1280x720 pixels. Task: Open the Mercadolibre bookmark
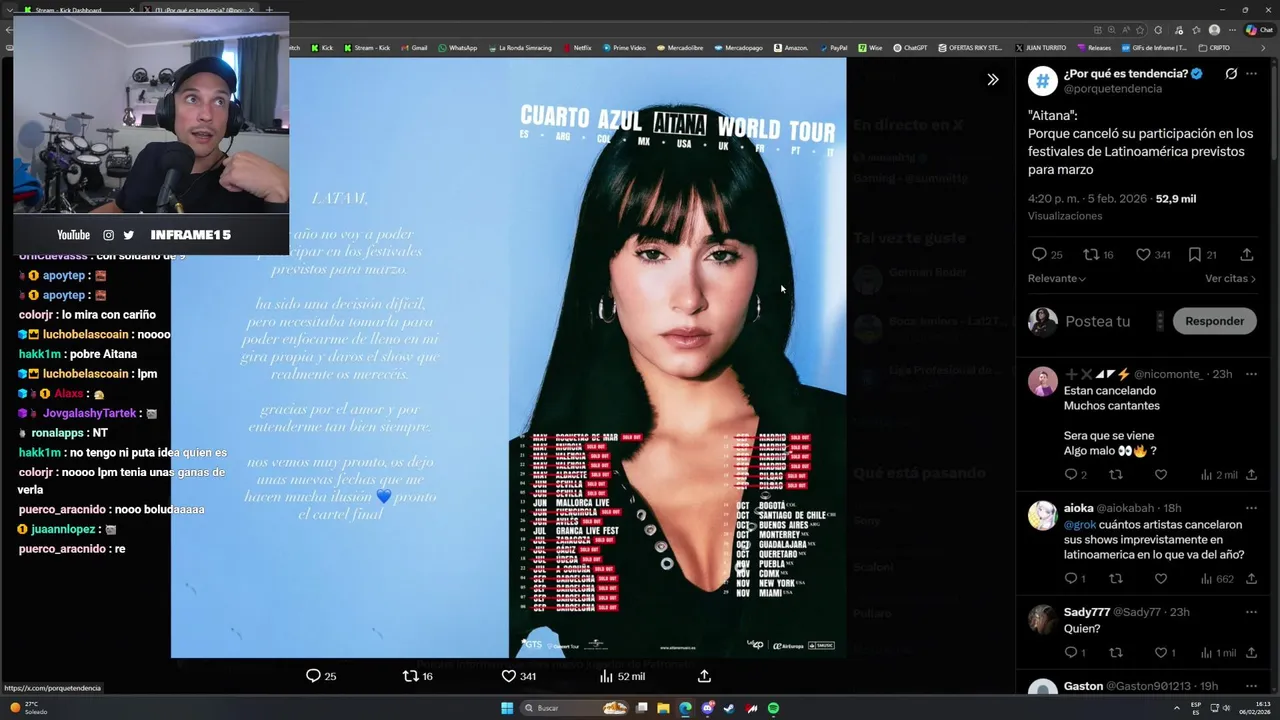pos(679,48)
